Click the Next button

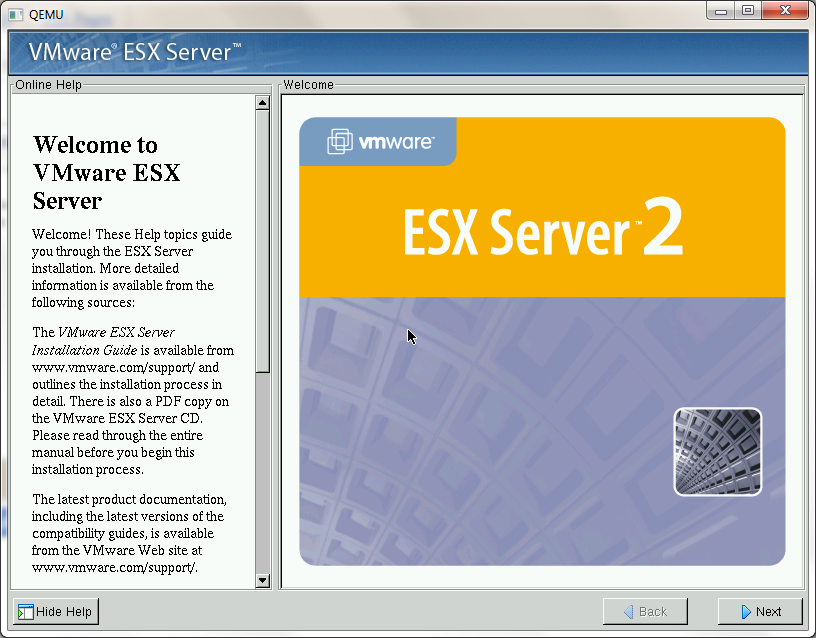(x=760, y=611)
